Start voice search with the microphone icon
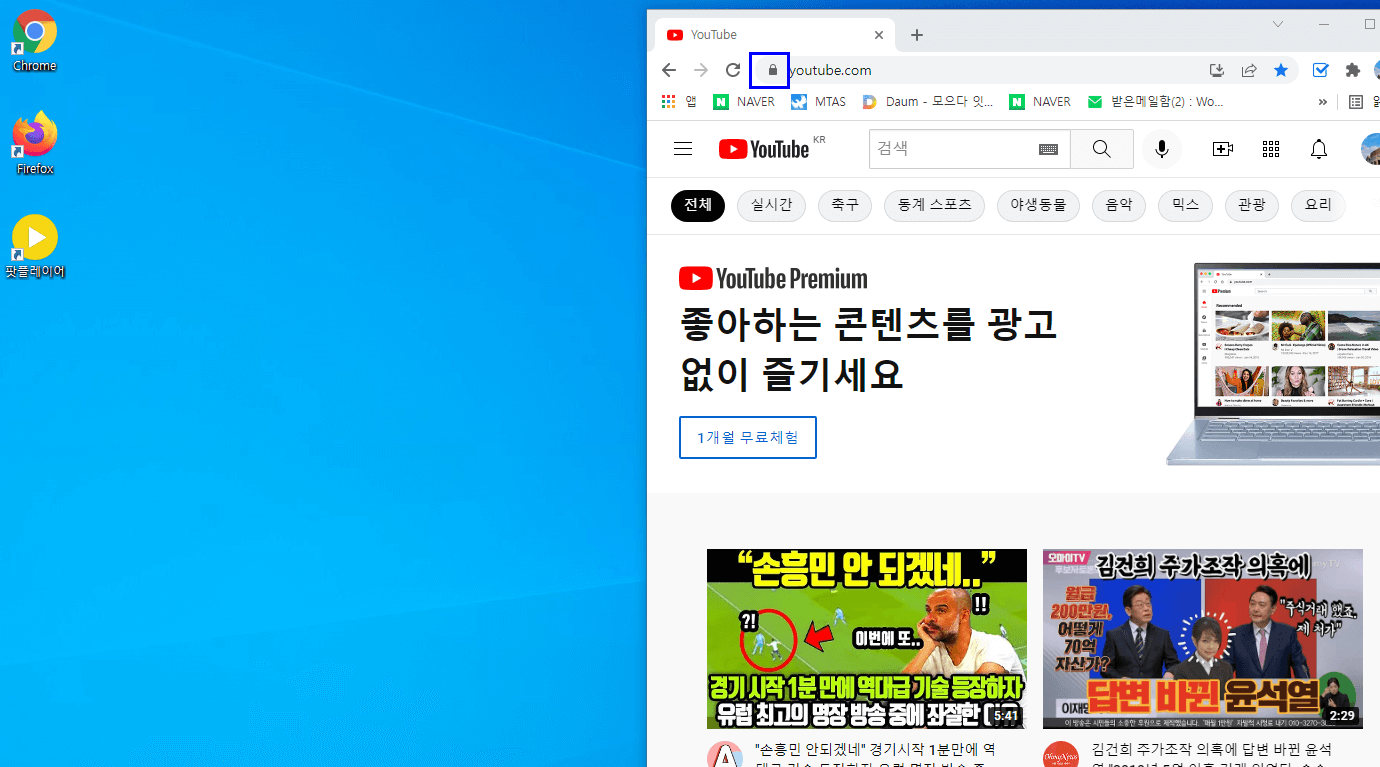1380x767 pixels. 1162,149
